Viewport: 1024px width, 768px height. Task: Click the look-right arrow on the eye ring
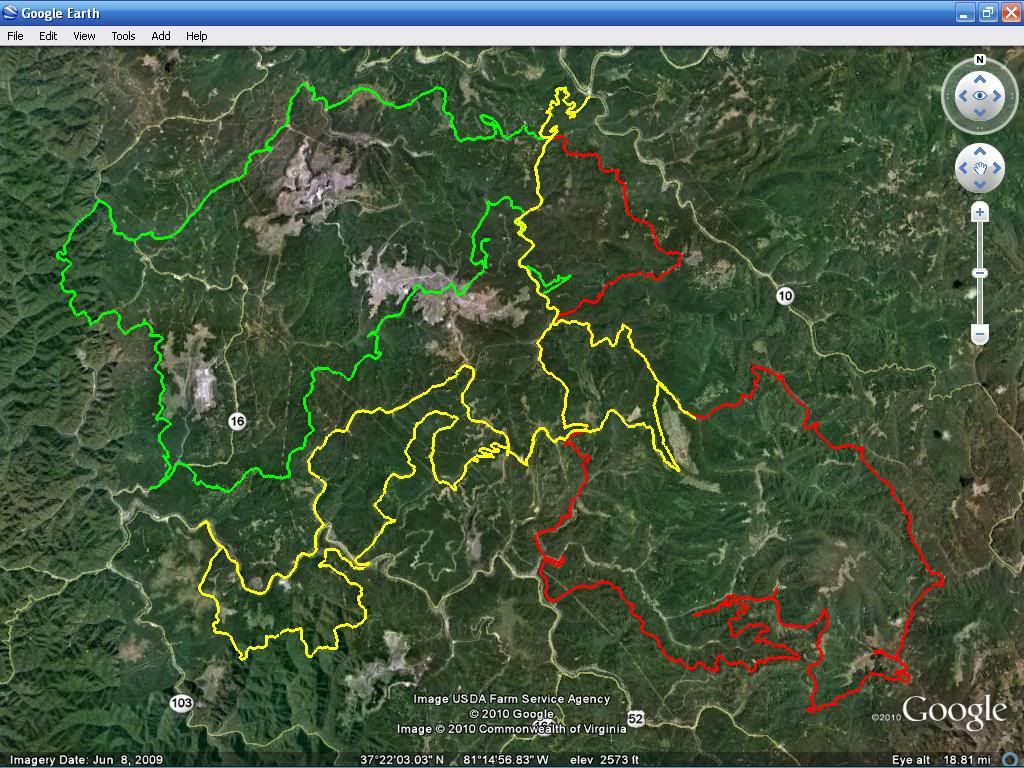click(x=997, y=96)
